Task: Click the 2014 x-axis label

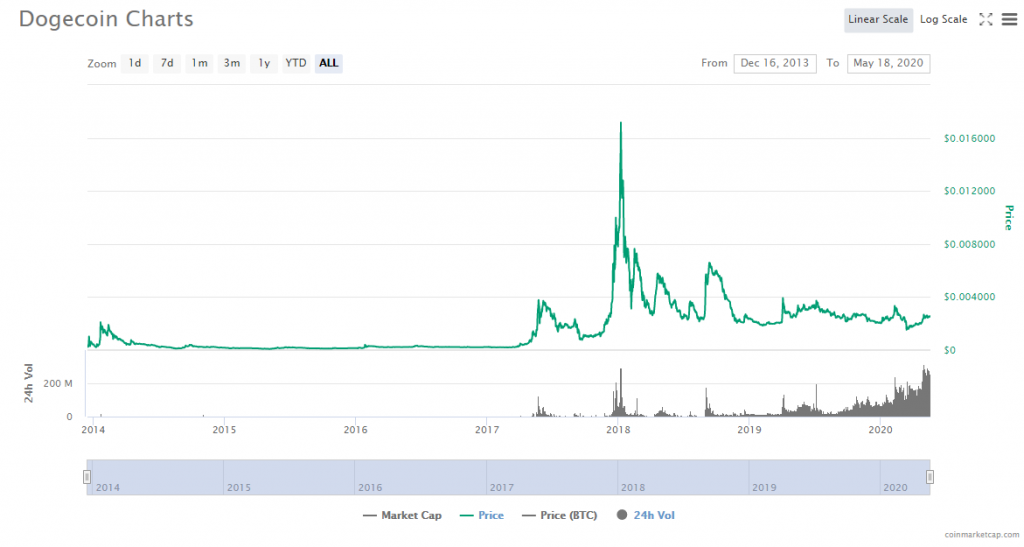Action: coord(93,430)
